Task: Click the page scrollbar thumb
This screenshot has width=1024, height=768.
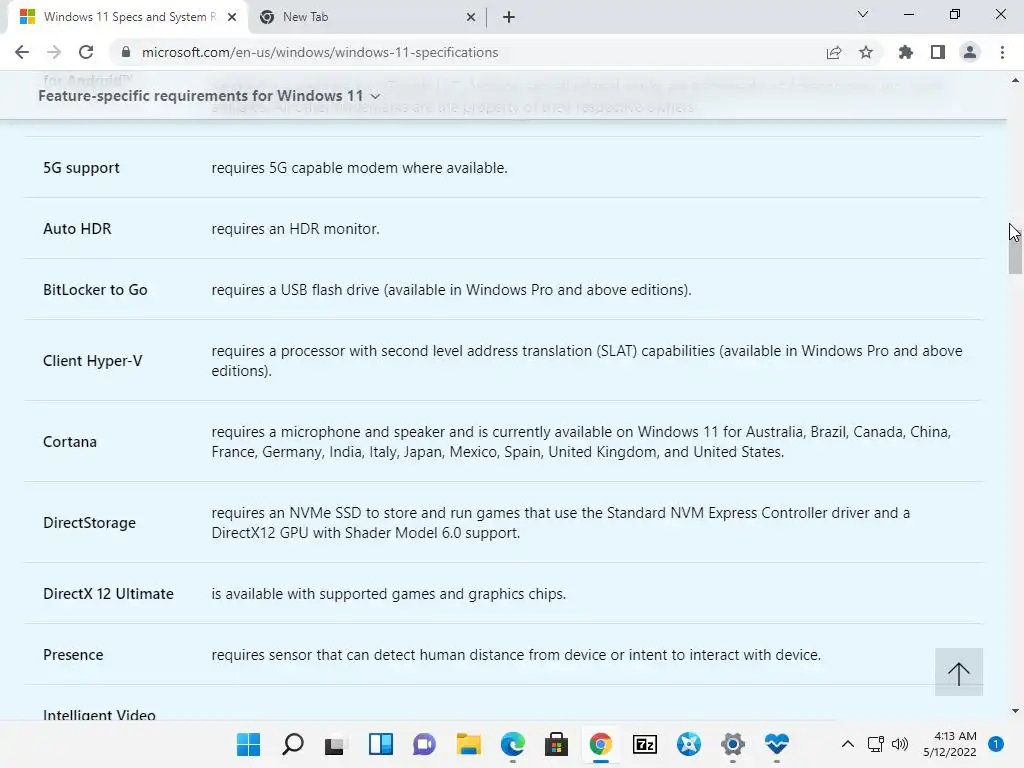Action: 1015,249
